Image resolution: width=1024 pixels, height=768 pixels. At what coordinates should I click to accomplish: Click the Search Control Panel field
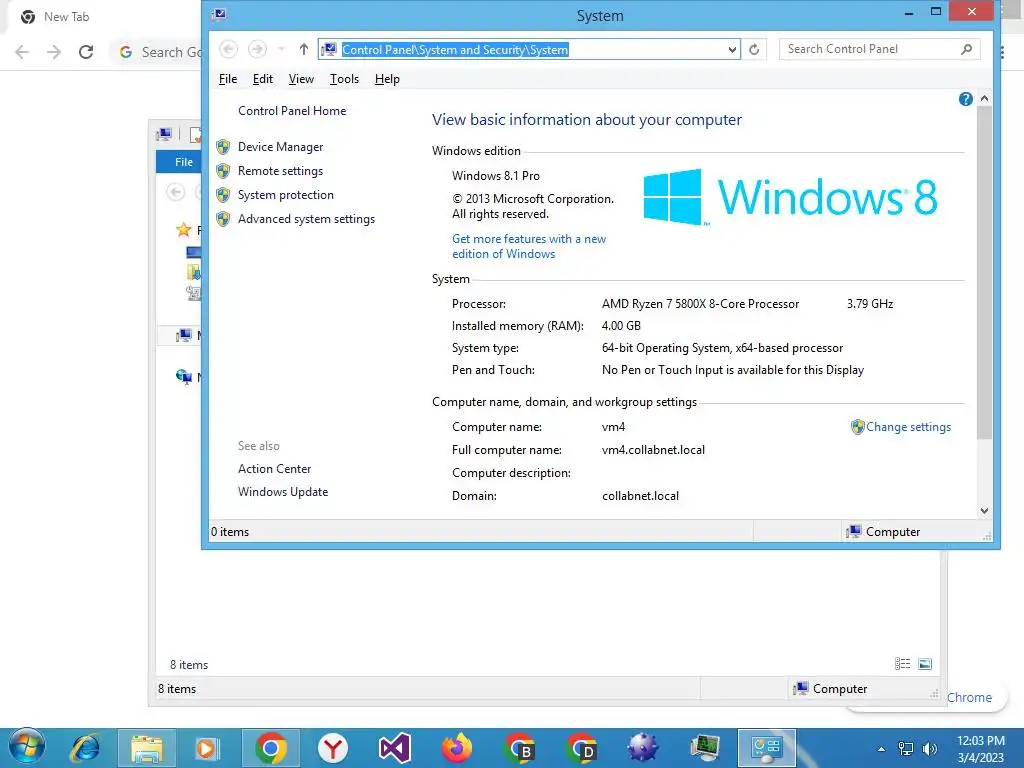(x=879, y=49)
